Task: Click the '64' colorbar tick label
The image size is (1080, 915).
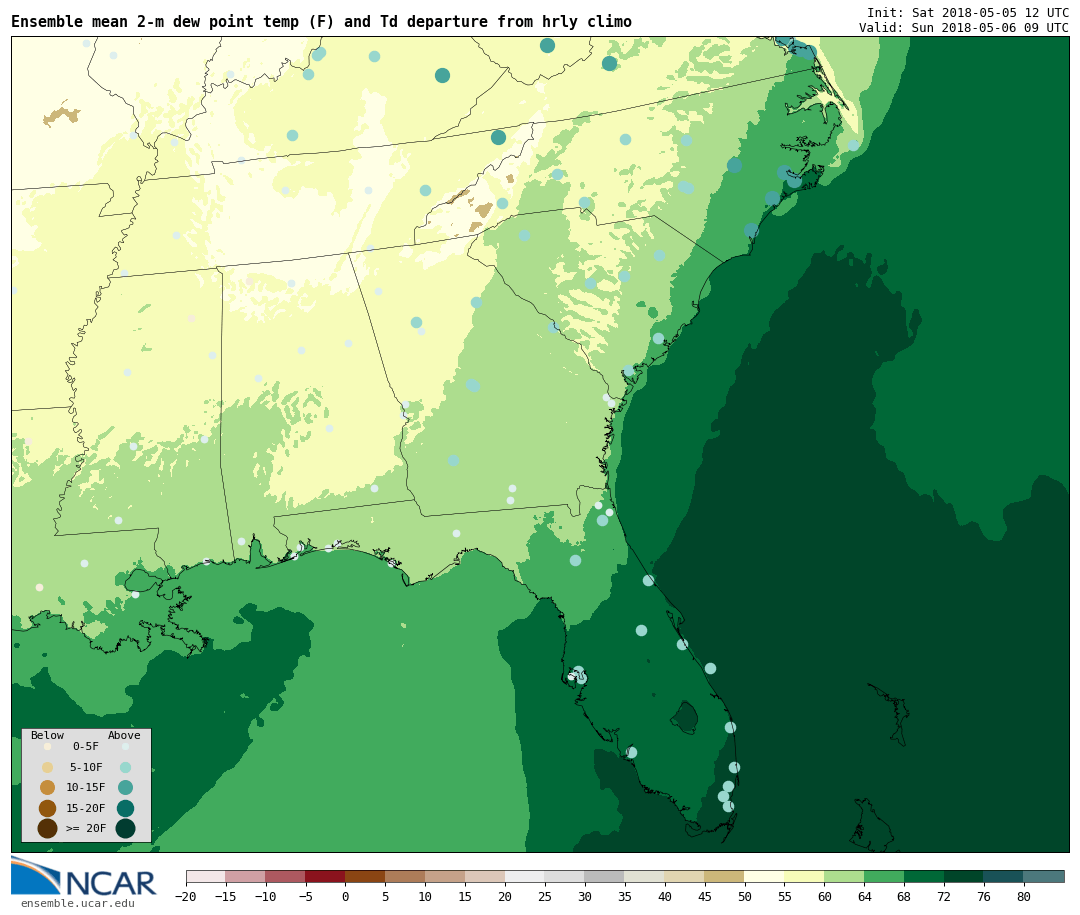Action: (x=864, y=897)
